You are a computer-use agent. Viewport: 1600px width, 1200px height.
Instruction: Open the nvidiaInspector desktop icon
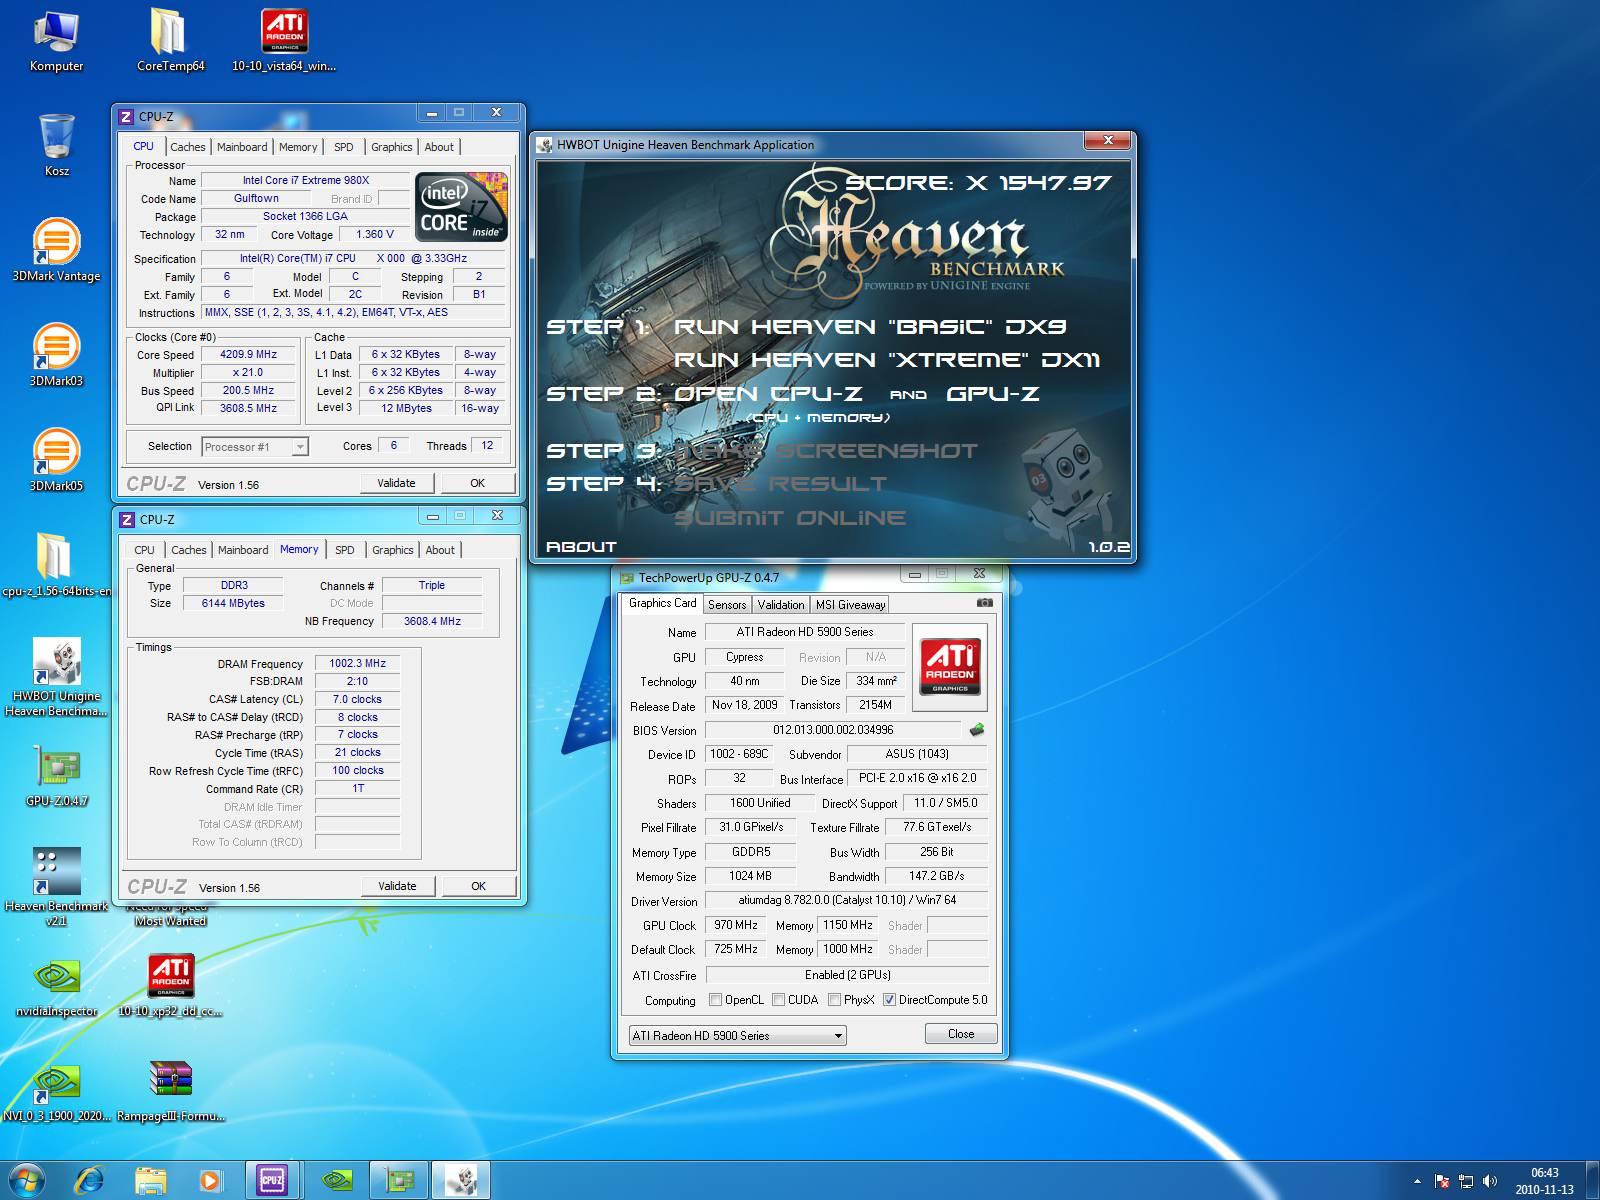click(x=56, y=988)
